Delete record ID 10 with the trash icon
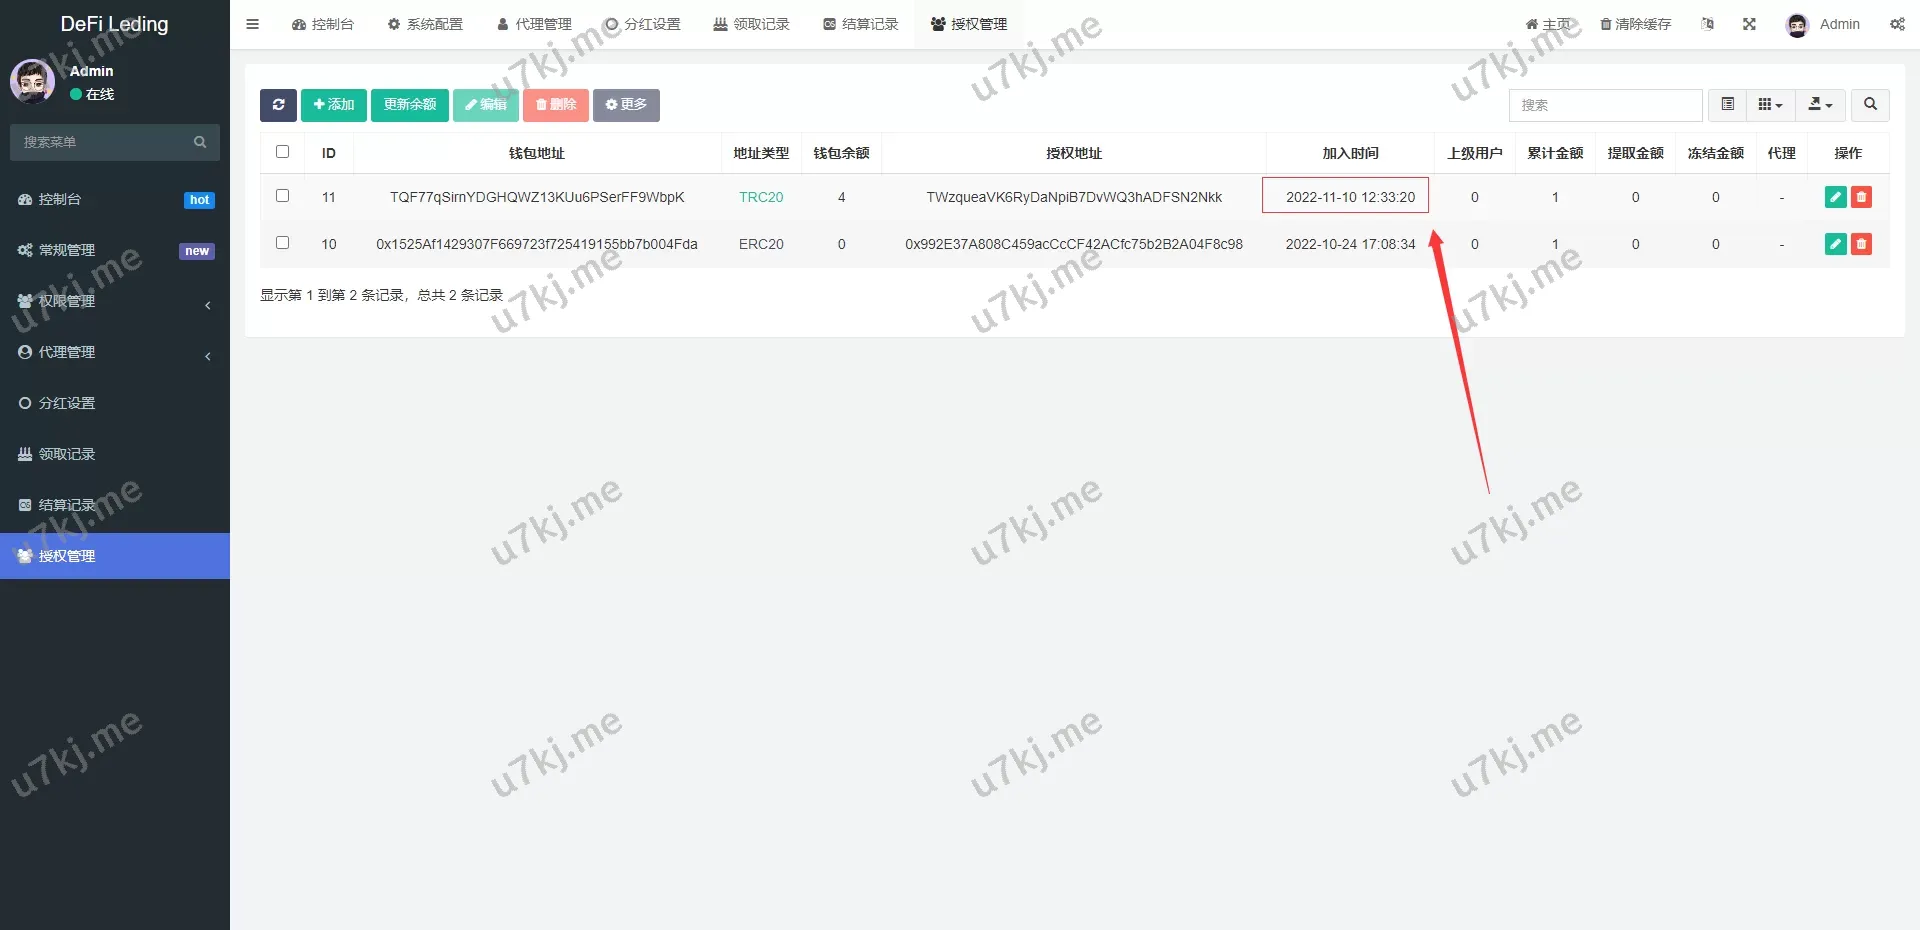The image size is (1920, 930). pyautogui.click(x=1861, y=244)
